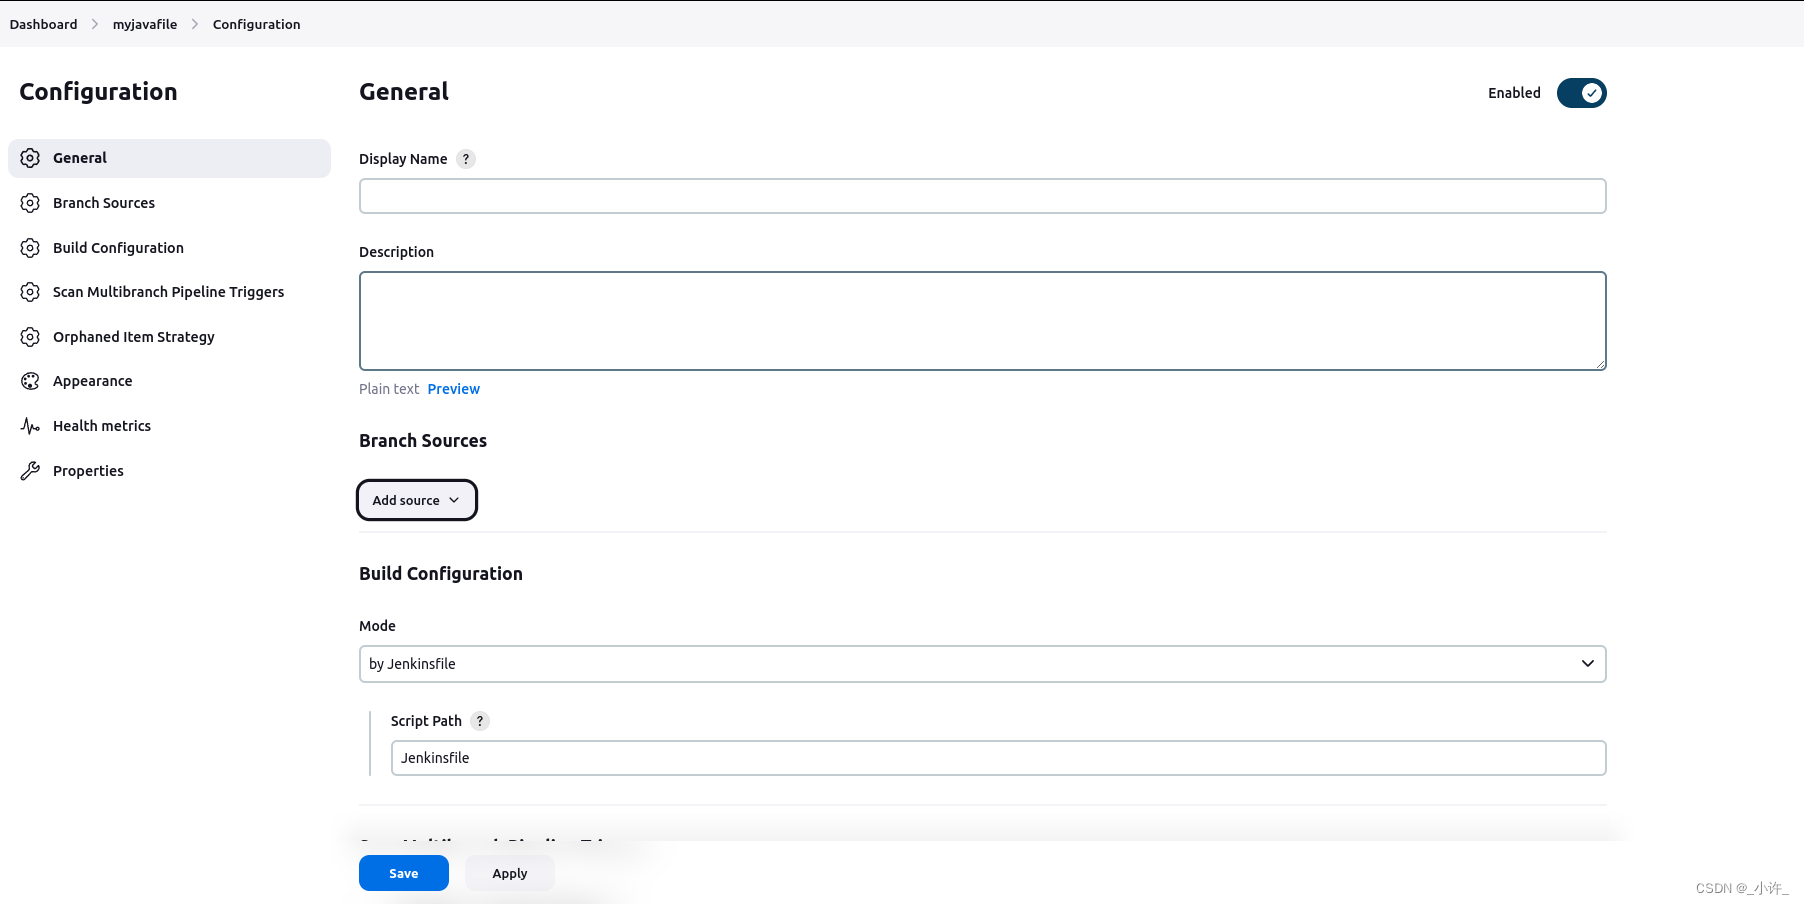Click the Scan Multibranch Pipeline Triggers gear icon
The width and height of the screenshot is (1804, 904).
click(x=30, y=292)
